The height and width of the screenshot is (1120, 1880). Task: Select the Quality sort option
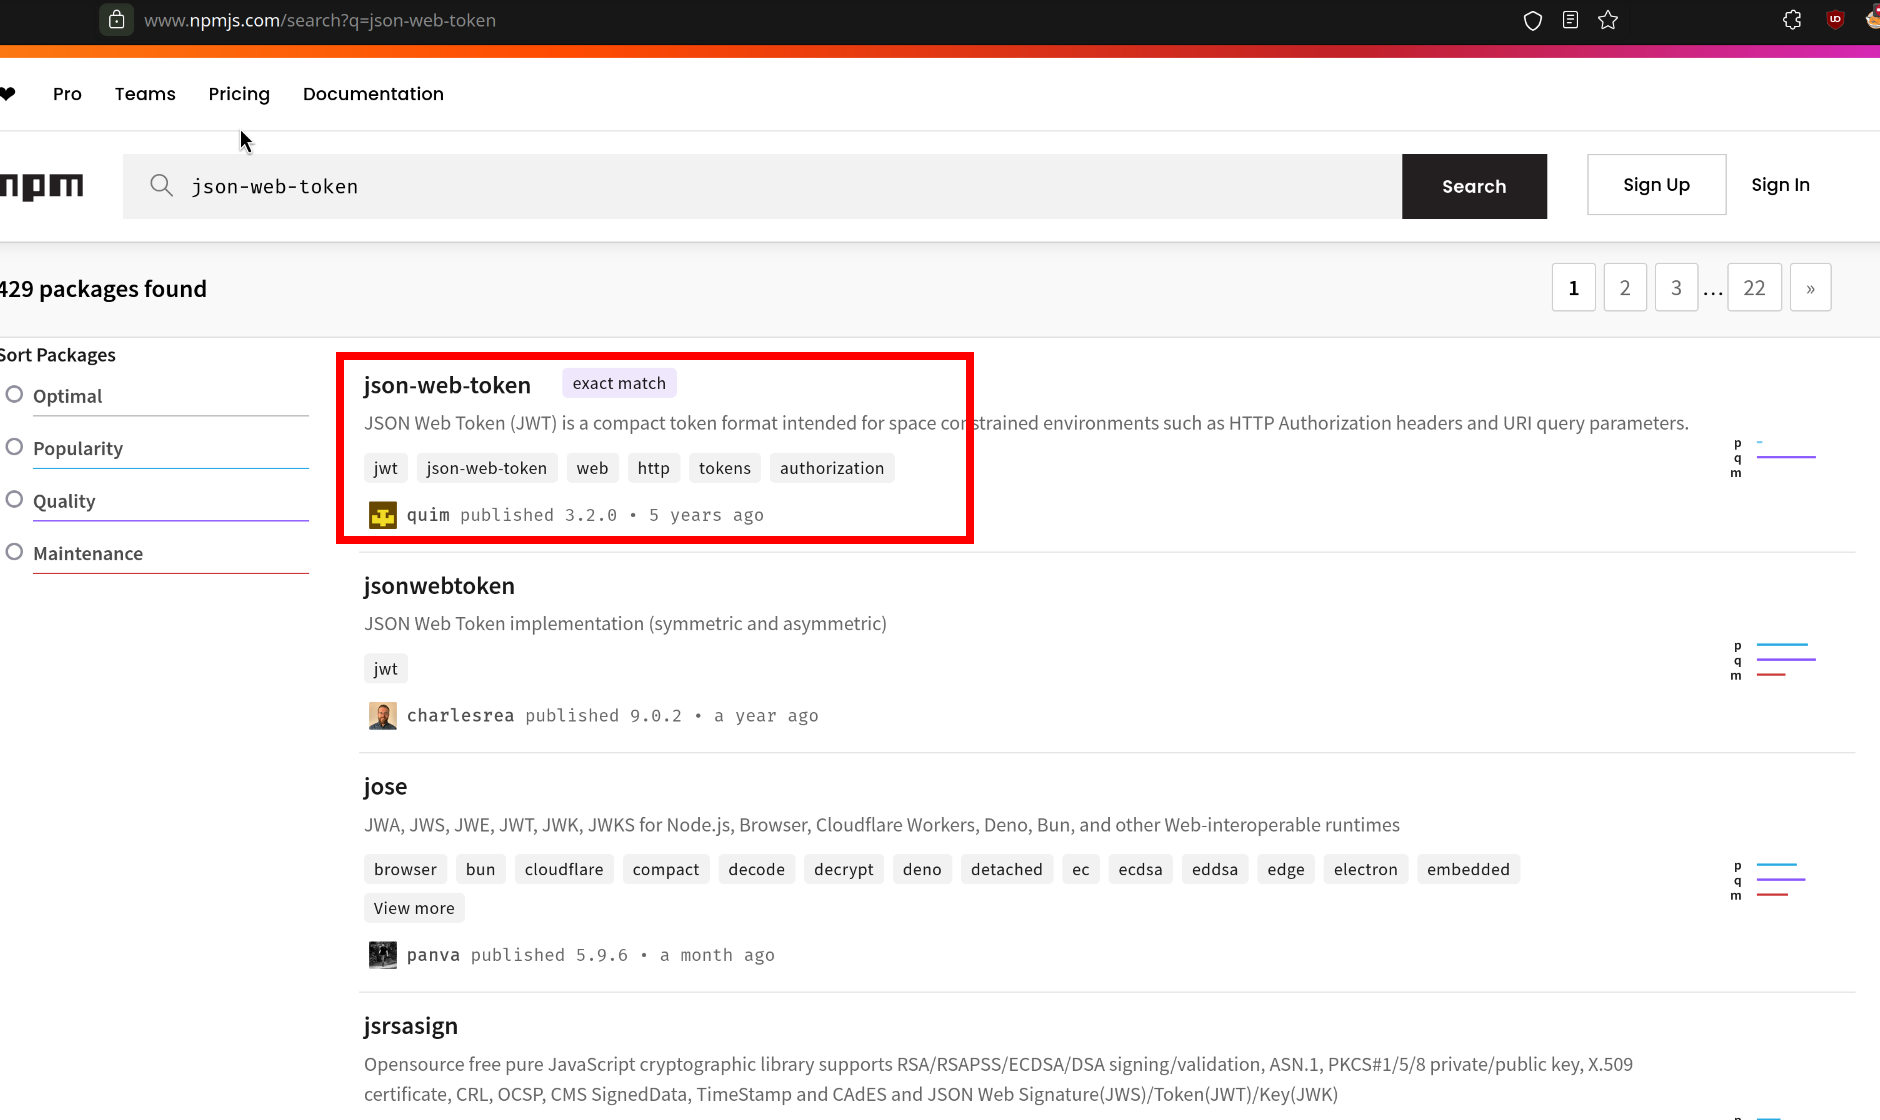[x=14, y=500]
